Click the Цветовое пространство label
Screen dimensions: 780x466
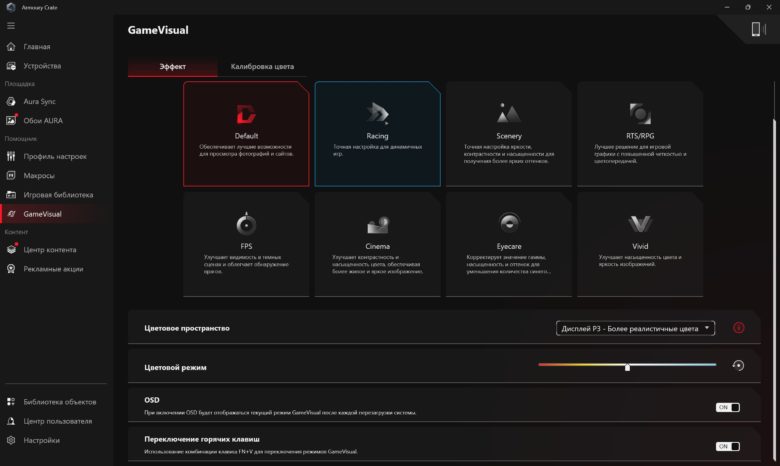click(x=187, y=328)
